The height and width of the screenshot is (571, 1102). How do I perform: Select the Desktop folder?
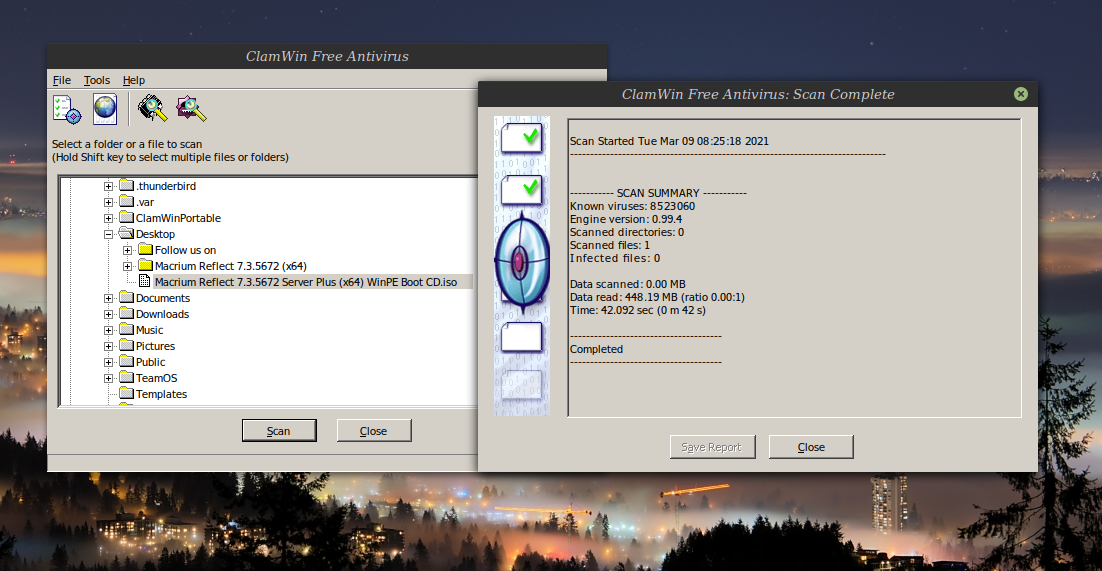pyautogui.click(x=155, y=234)
